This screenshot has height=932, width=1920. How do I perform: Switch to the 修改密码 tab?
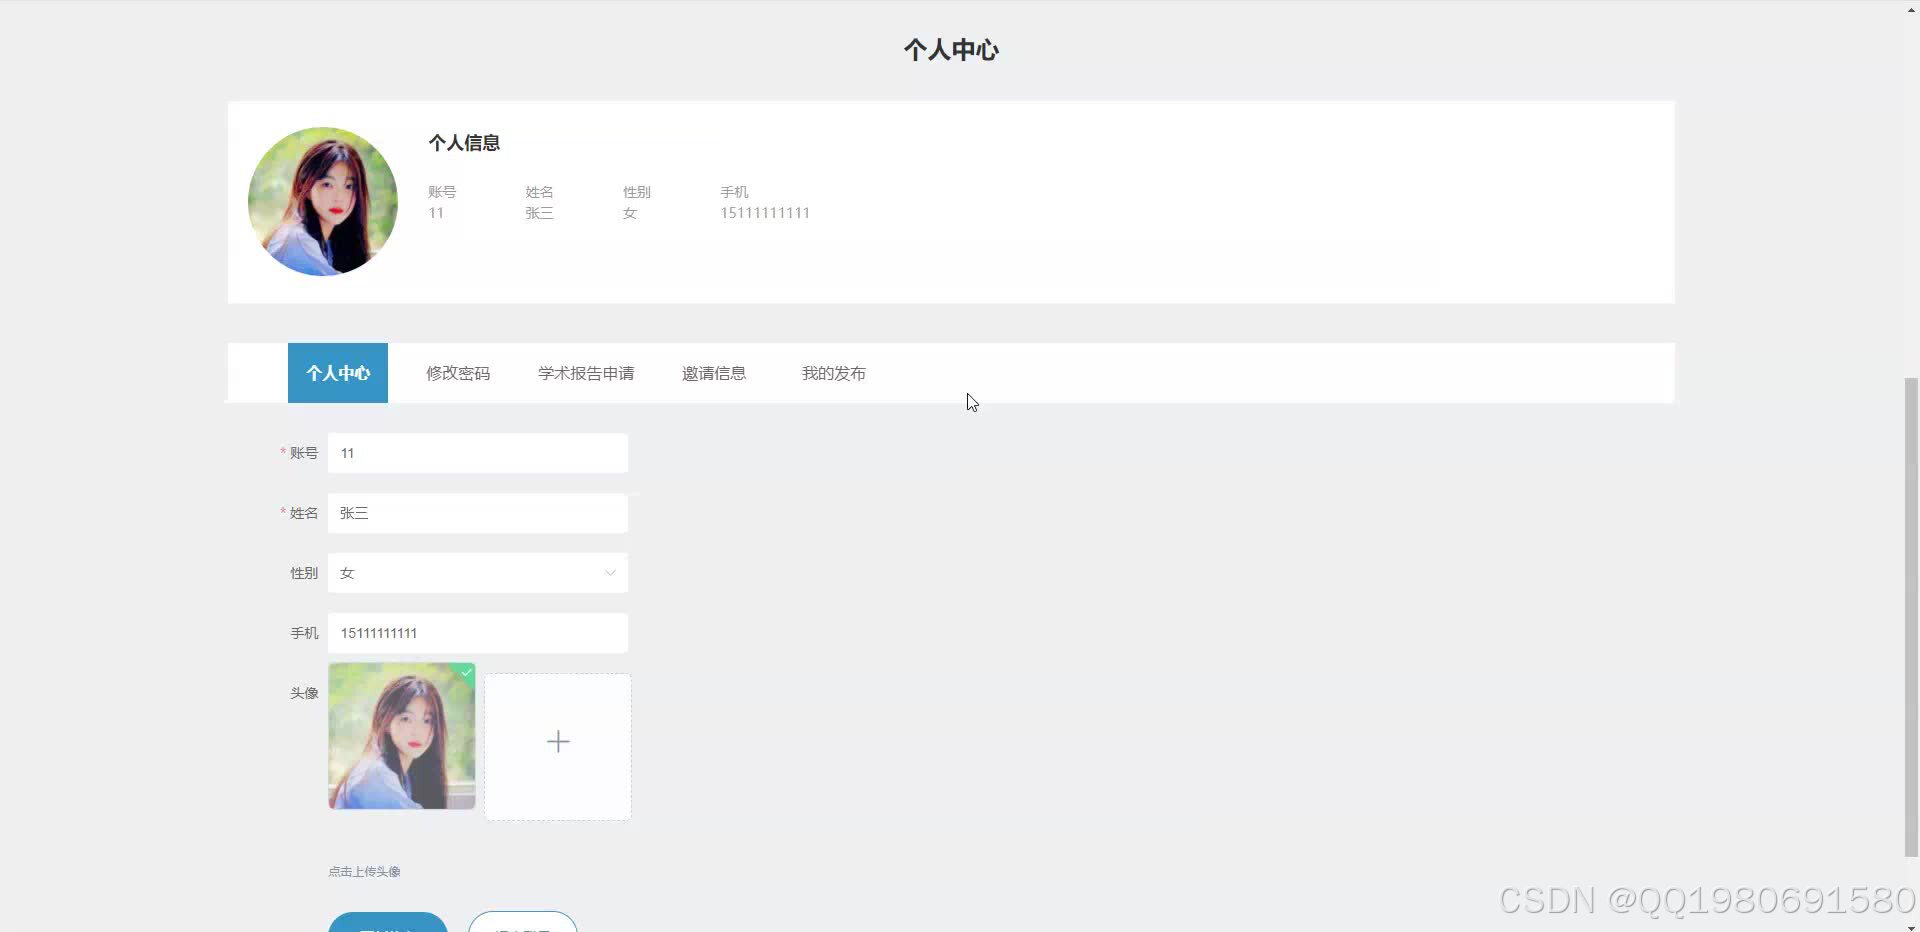coord(458,373)
